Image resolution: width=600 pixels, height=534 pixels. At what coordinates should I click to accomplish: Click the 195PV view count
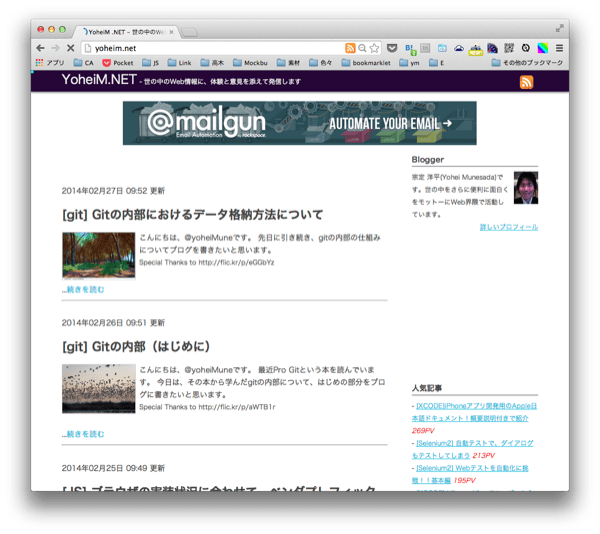[x=465, y=480]
